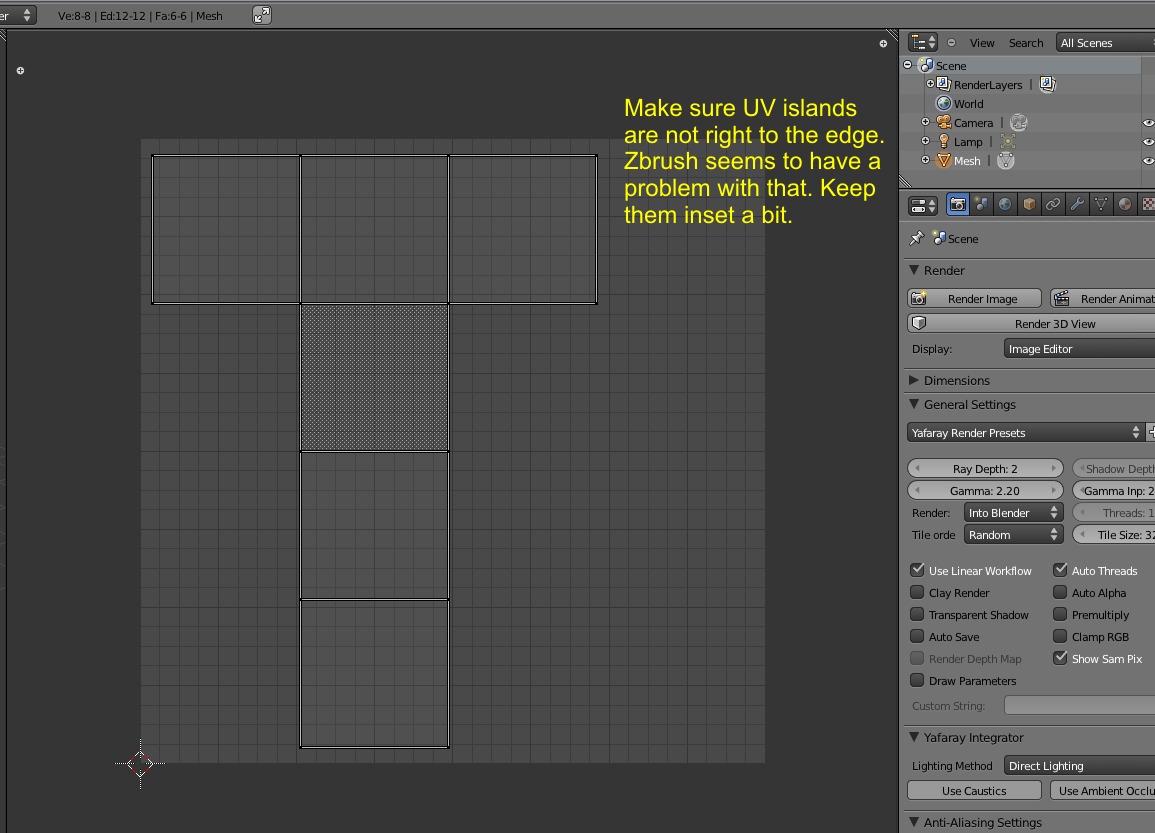1155x833 pixels.
Task: Click the Custom String input field
Action: point(1078,704)
